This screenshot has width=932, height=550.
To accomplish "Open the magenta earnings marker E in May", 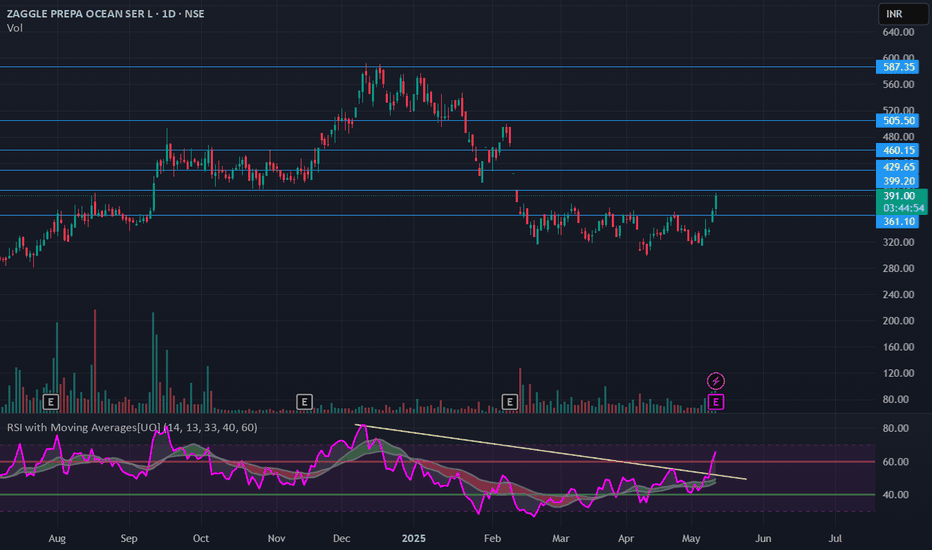I will (x=716, y=402).
